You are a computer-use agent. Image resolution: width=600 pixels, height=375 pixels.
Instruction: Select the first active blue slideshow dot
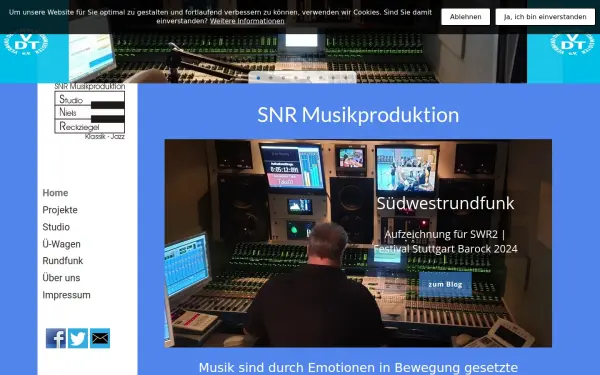(258, 78)
